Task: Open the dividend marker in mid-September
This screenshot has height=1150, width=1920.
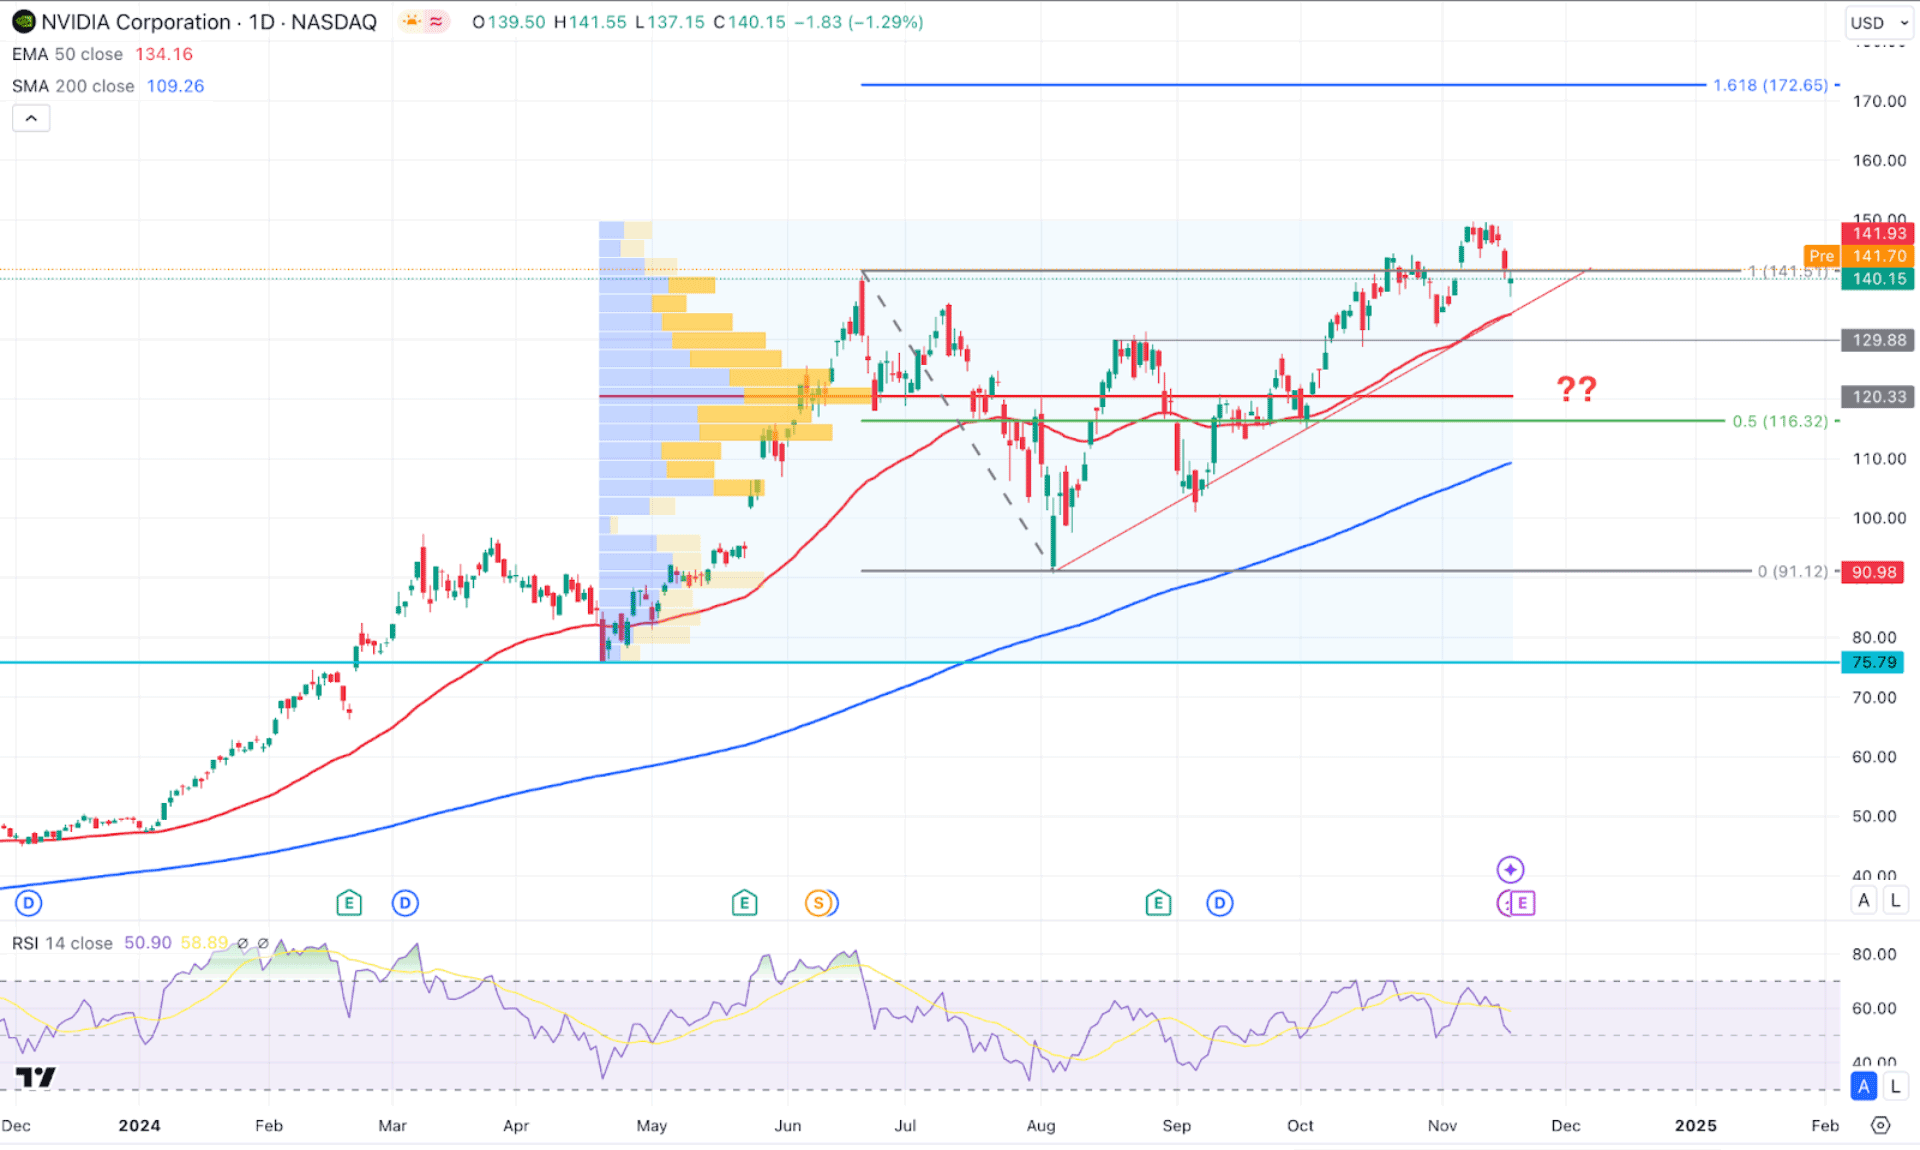Action: [x=1220, y=903]
